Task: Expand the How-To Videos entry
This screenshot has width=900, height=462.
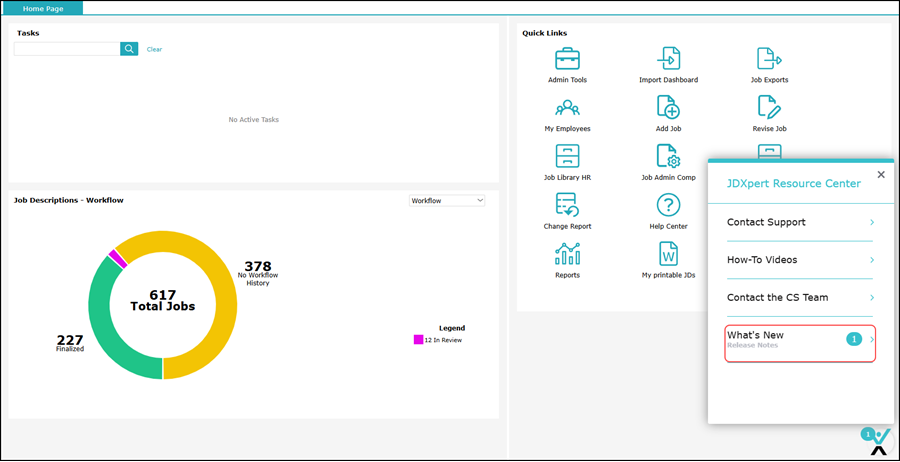Action: pyautogui.click(x=800, y=260)
